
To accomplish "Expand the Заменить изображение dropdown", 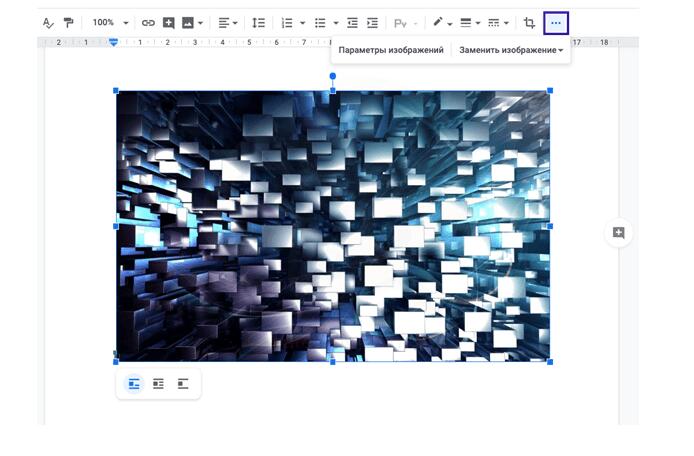I will [511, 50].
